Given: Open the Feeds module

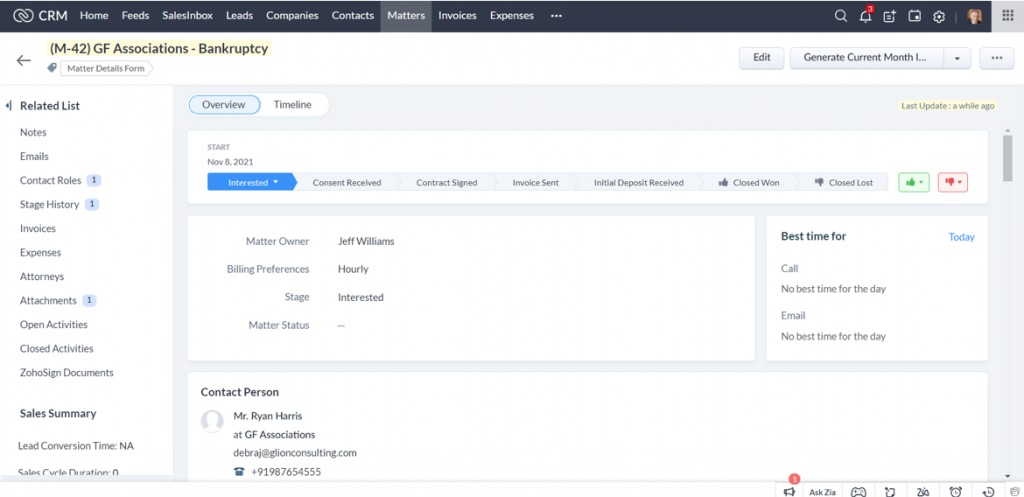Looking at the screenshot, I should 135,16.
